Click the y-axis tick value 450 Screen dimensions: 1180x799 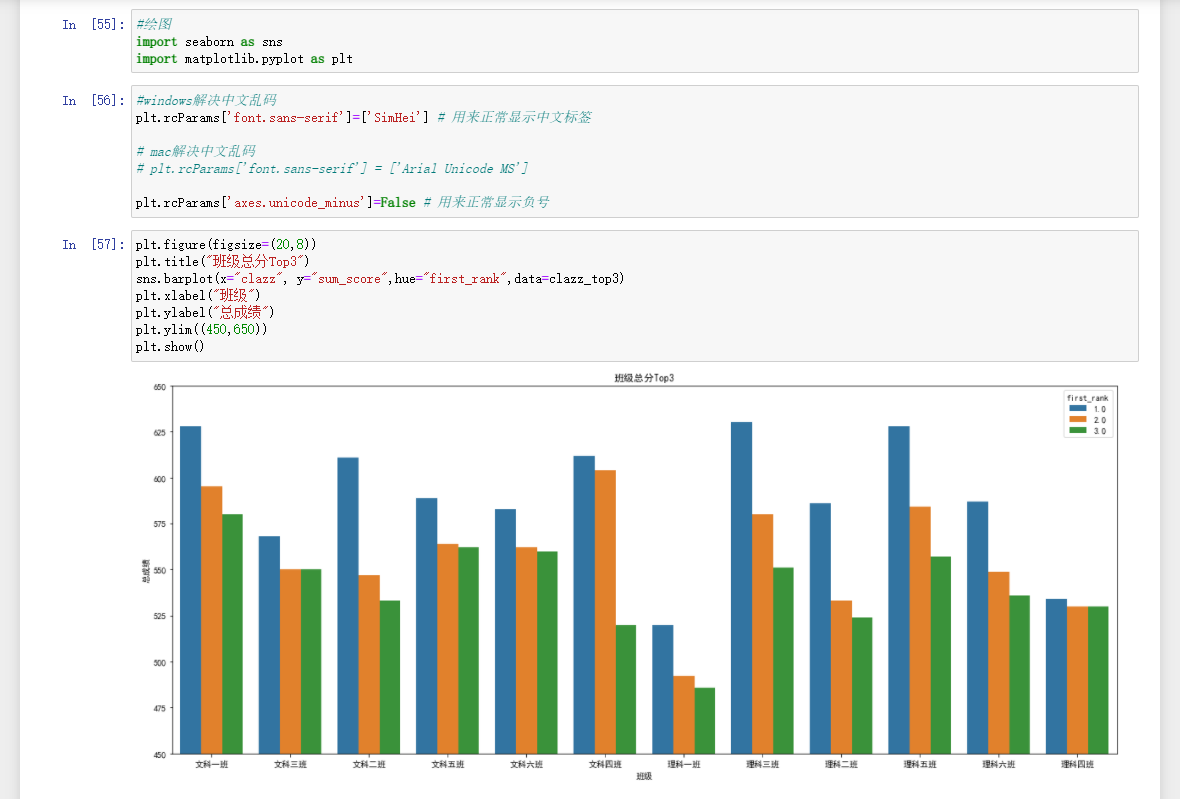click(x=160, y=755)
